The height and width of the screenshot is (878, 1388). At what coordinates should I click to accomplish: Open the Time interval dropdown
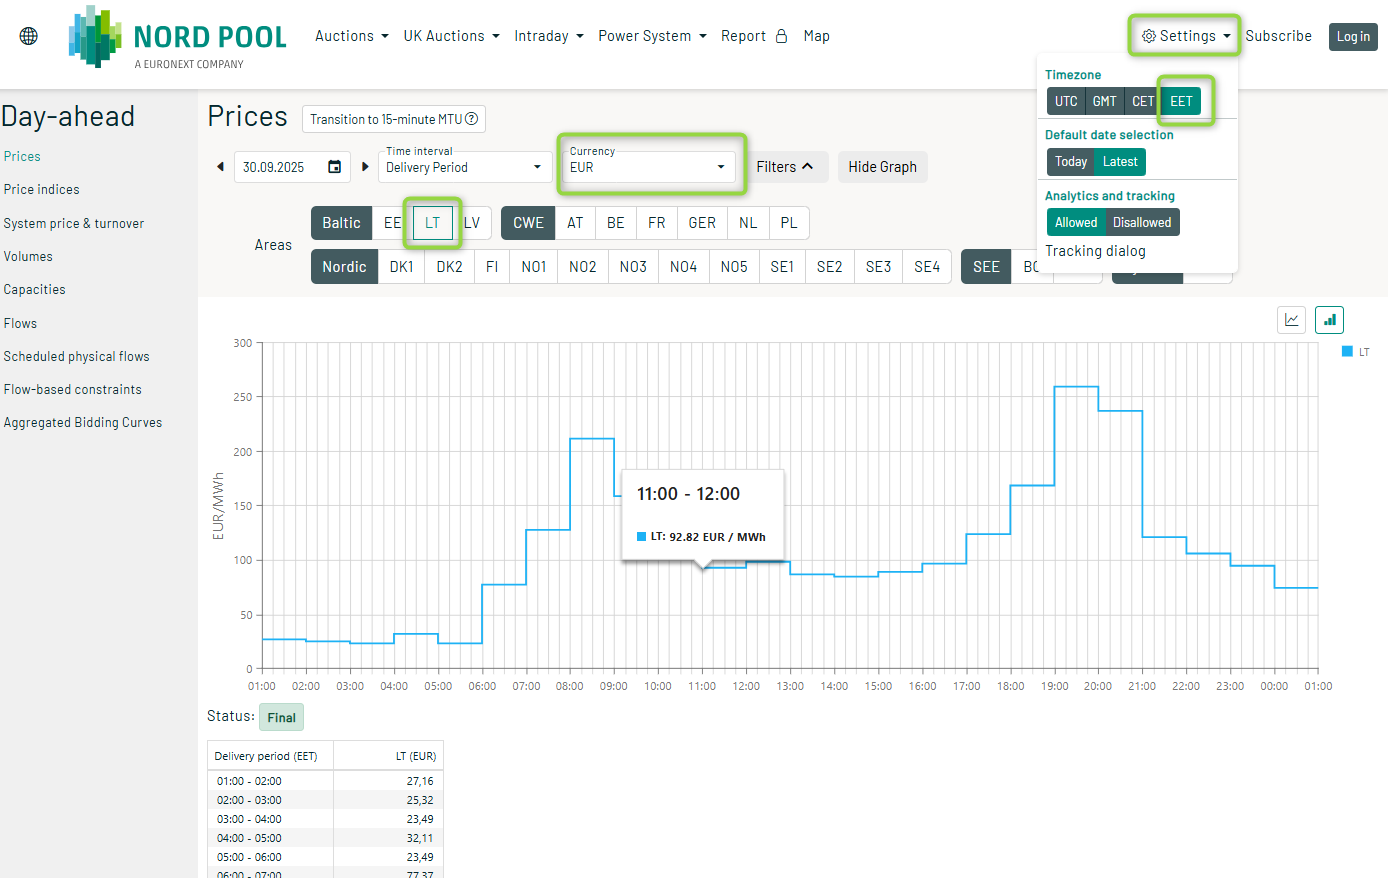coord(465,166)
